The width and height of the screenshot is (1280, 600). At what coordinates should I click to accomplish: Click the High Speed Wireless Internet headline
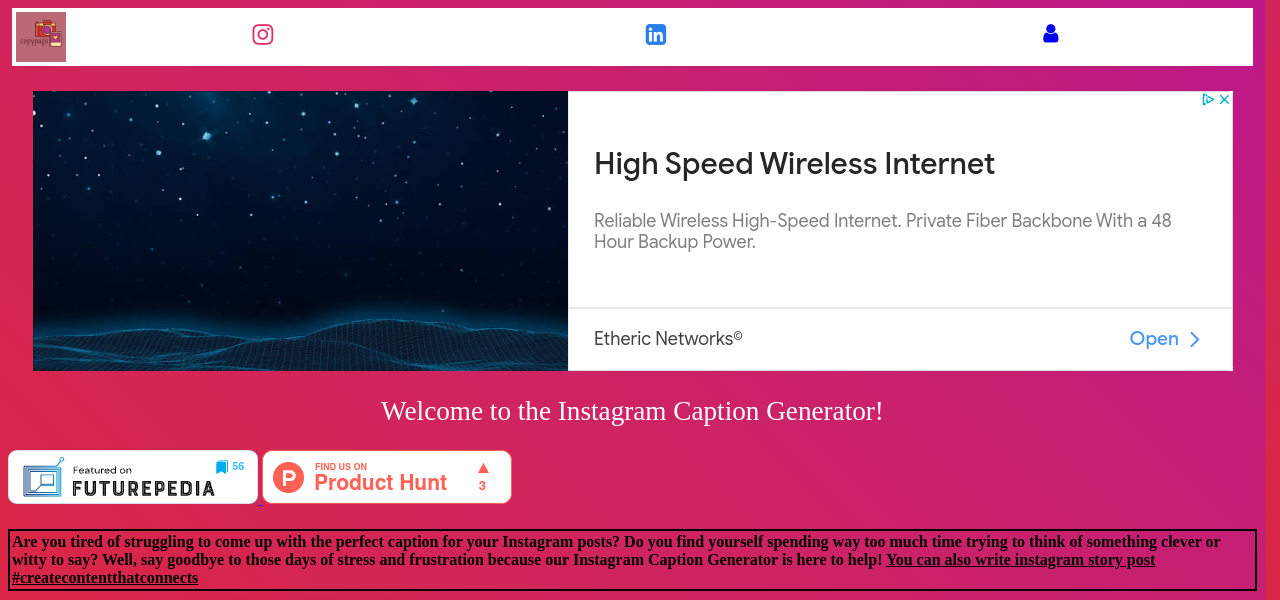pyautogui.click(x=794, y=164)
